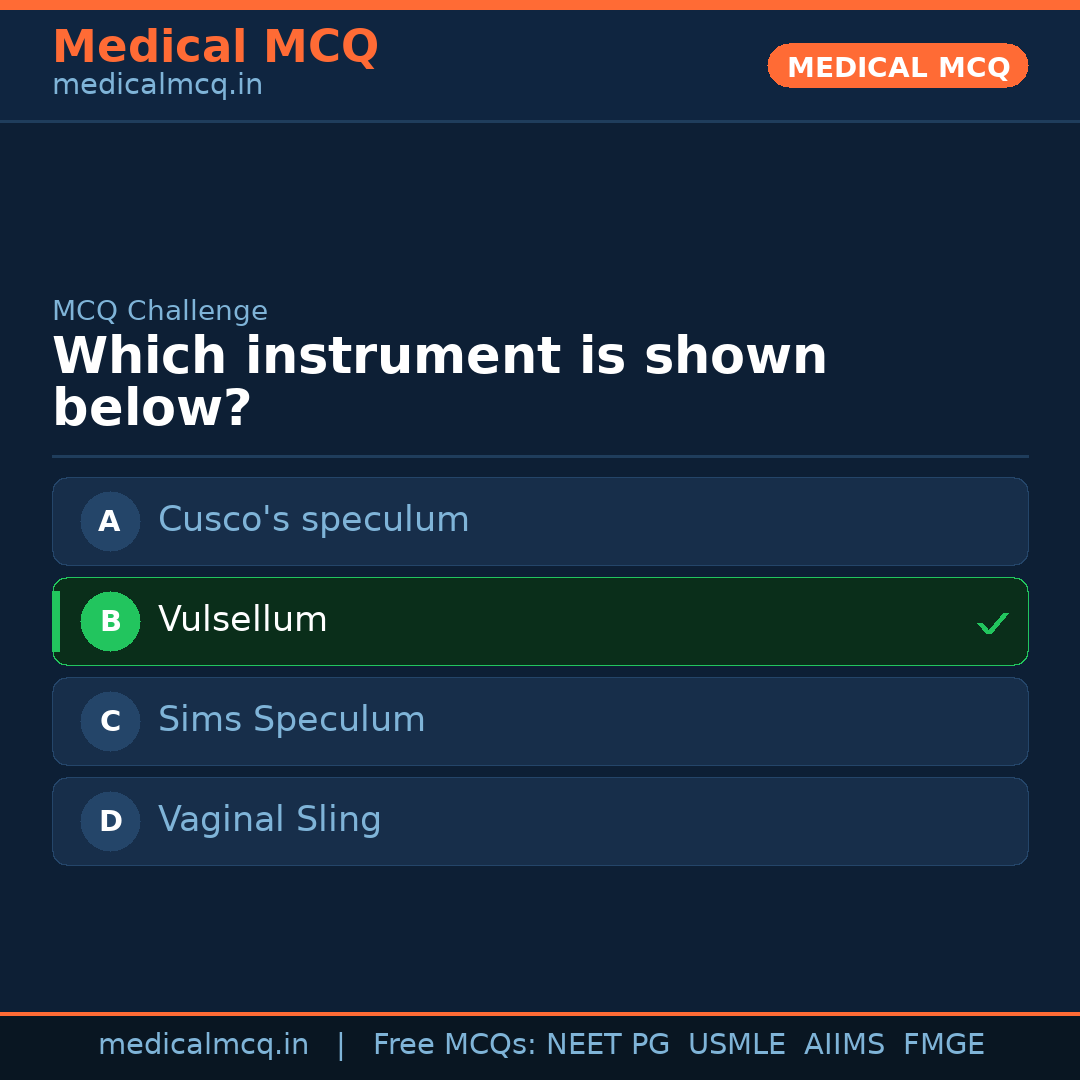Click the orange MEDICAL MCQ badge
This screenshot has width=1080, height=1080.
coord(897,66)
